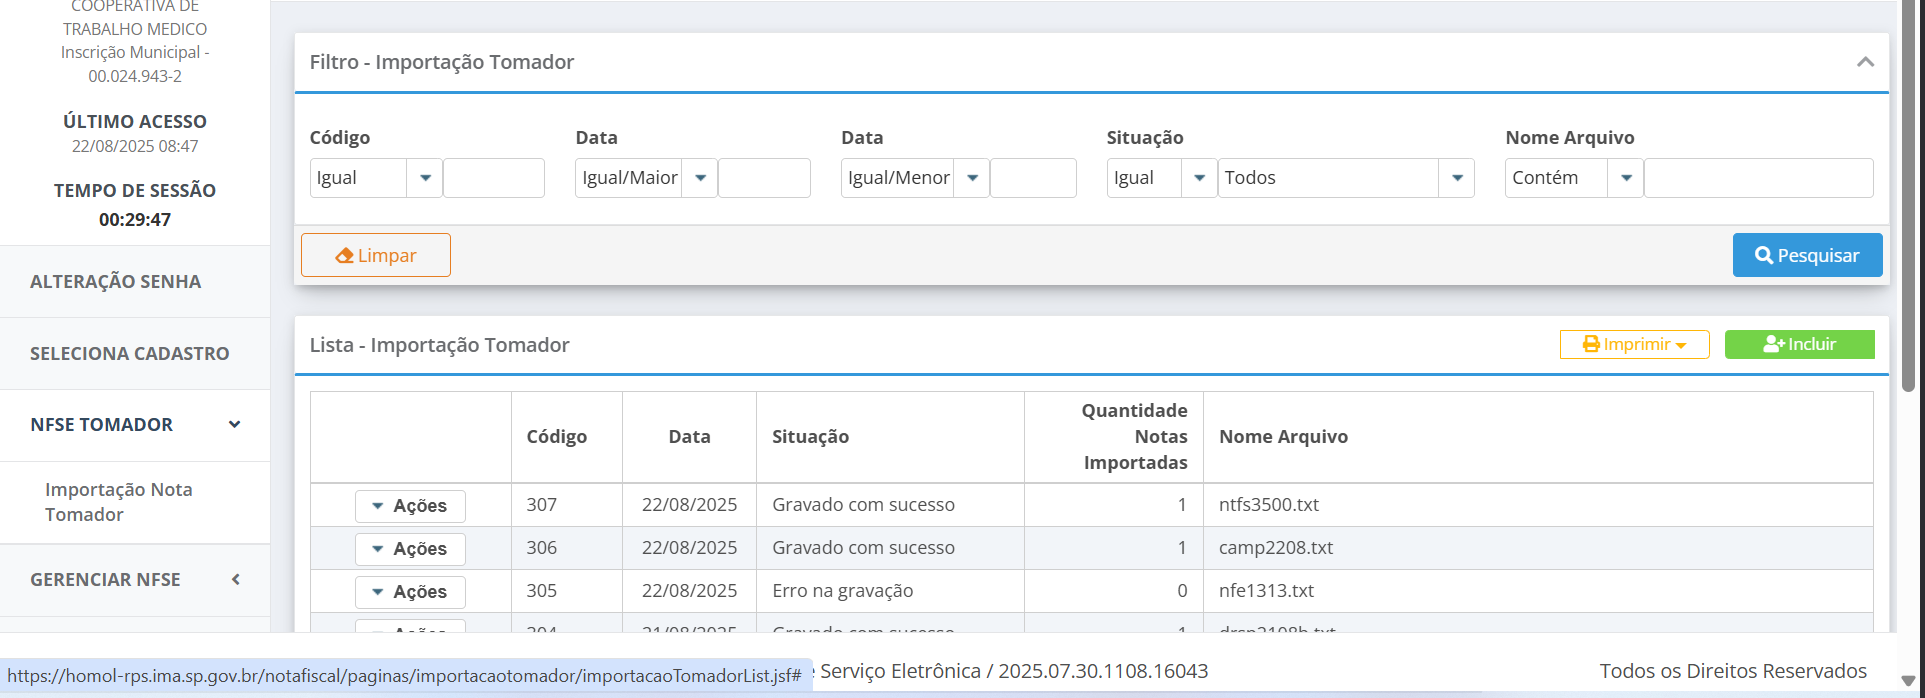The width and height of the screenshot is (1925, 698).
Task: Expand the NFSE TOMADOR chevron
Action: [235, 425]
